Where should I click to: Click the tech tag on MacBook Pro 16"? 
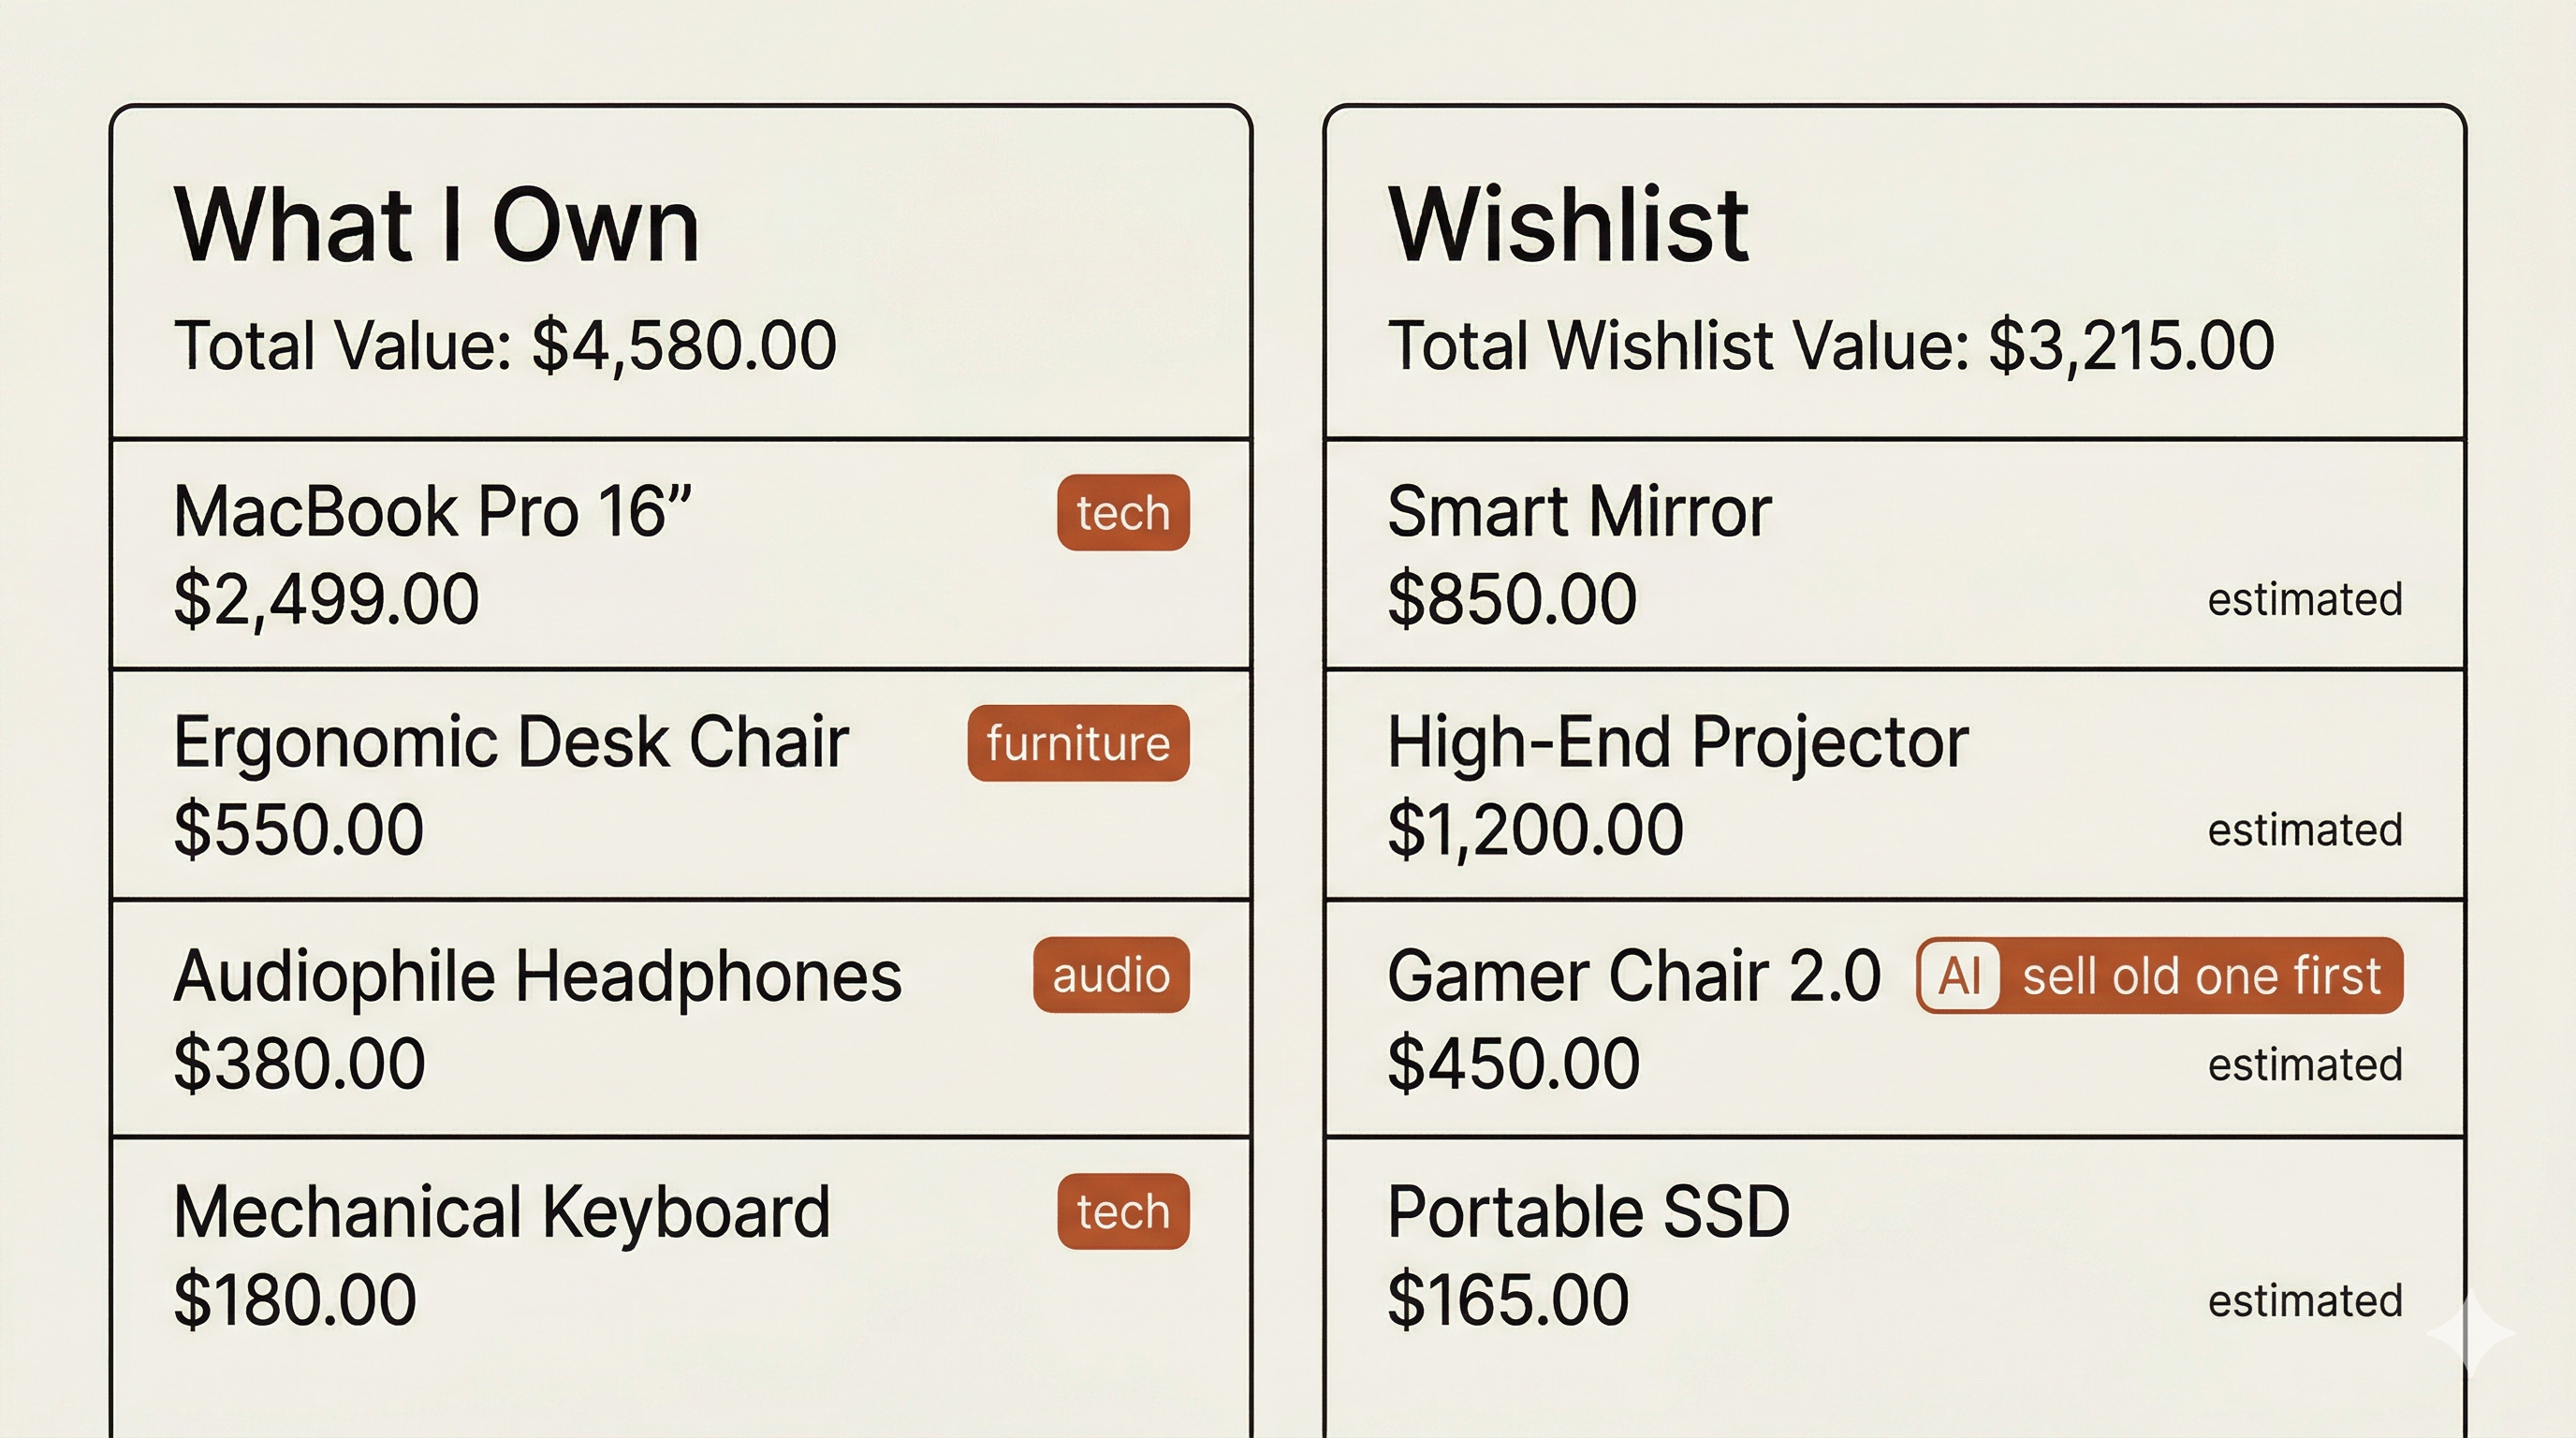click(x=1121, y=513)
